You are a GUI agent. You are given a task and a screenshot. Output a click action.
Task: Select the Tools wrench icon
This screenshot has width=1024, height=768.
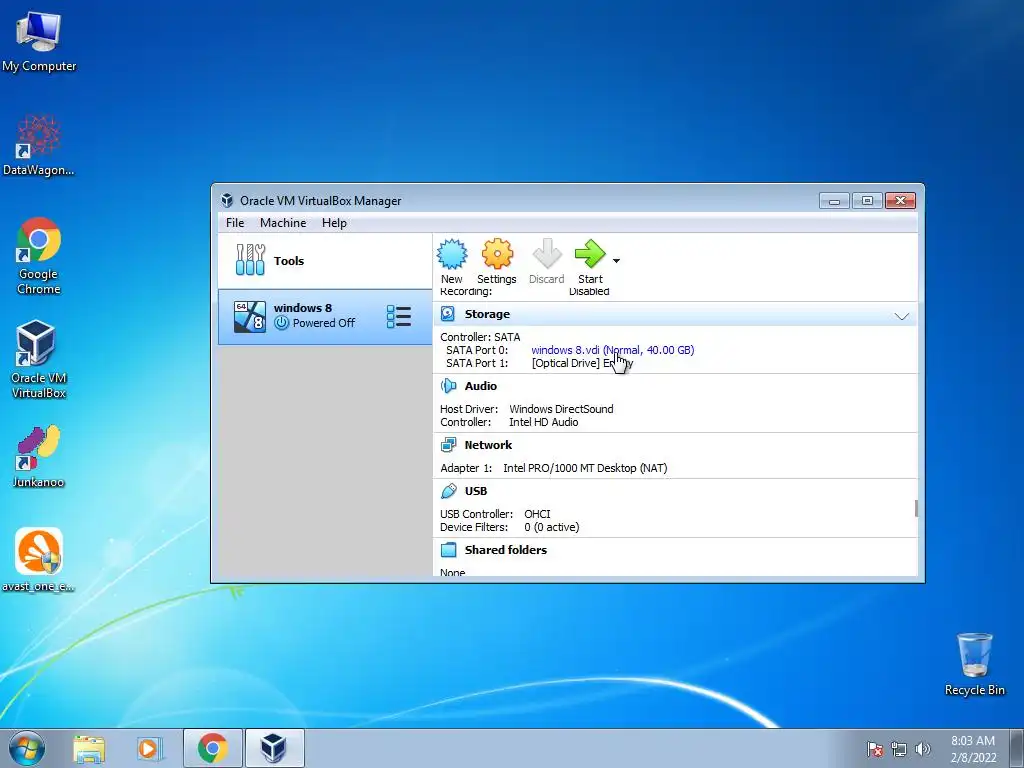tap(250, 260)
